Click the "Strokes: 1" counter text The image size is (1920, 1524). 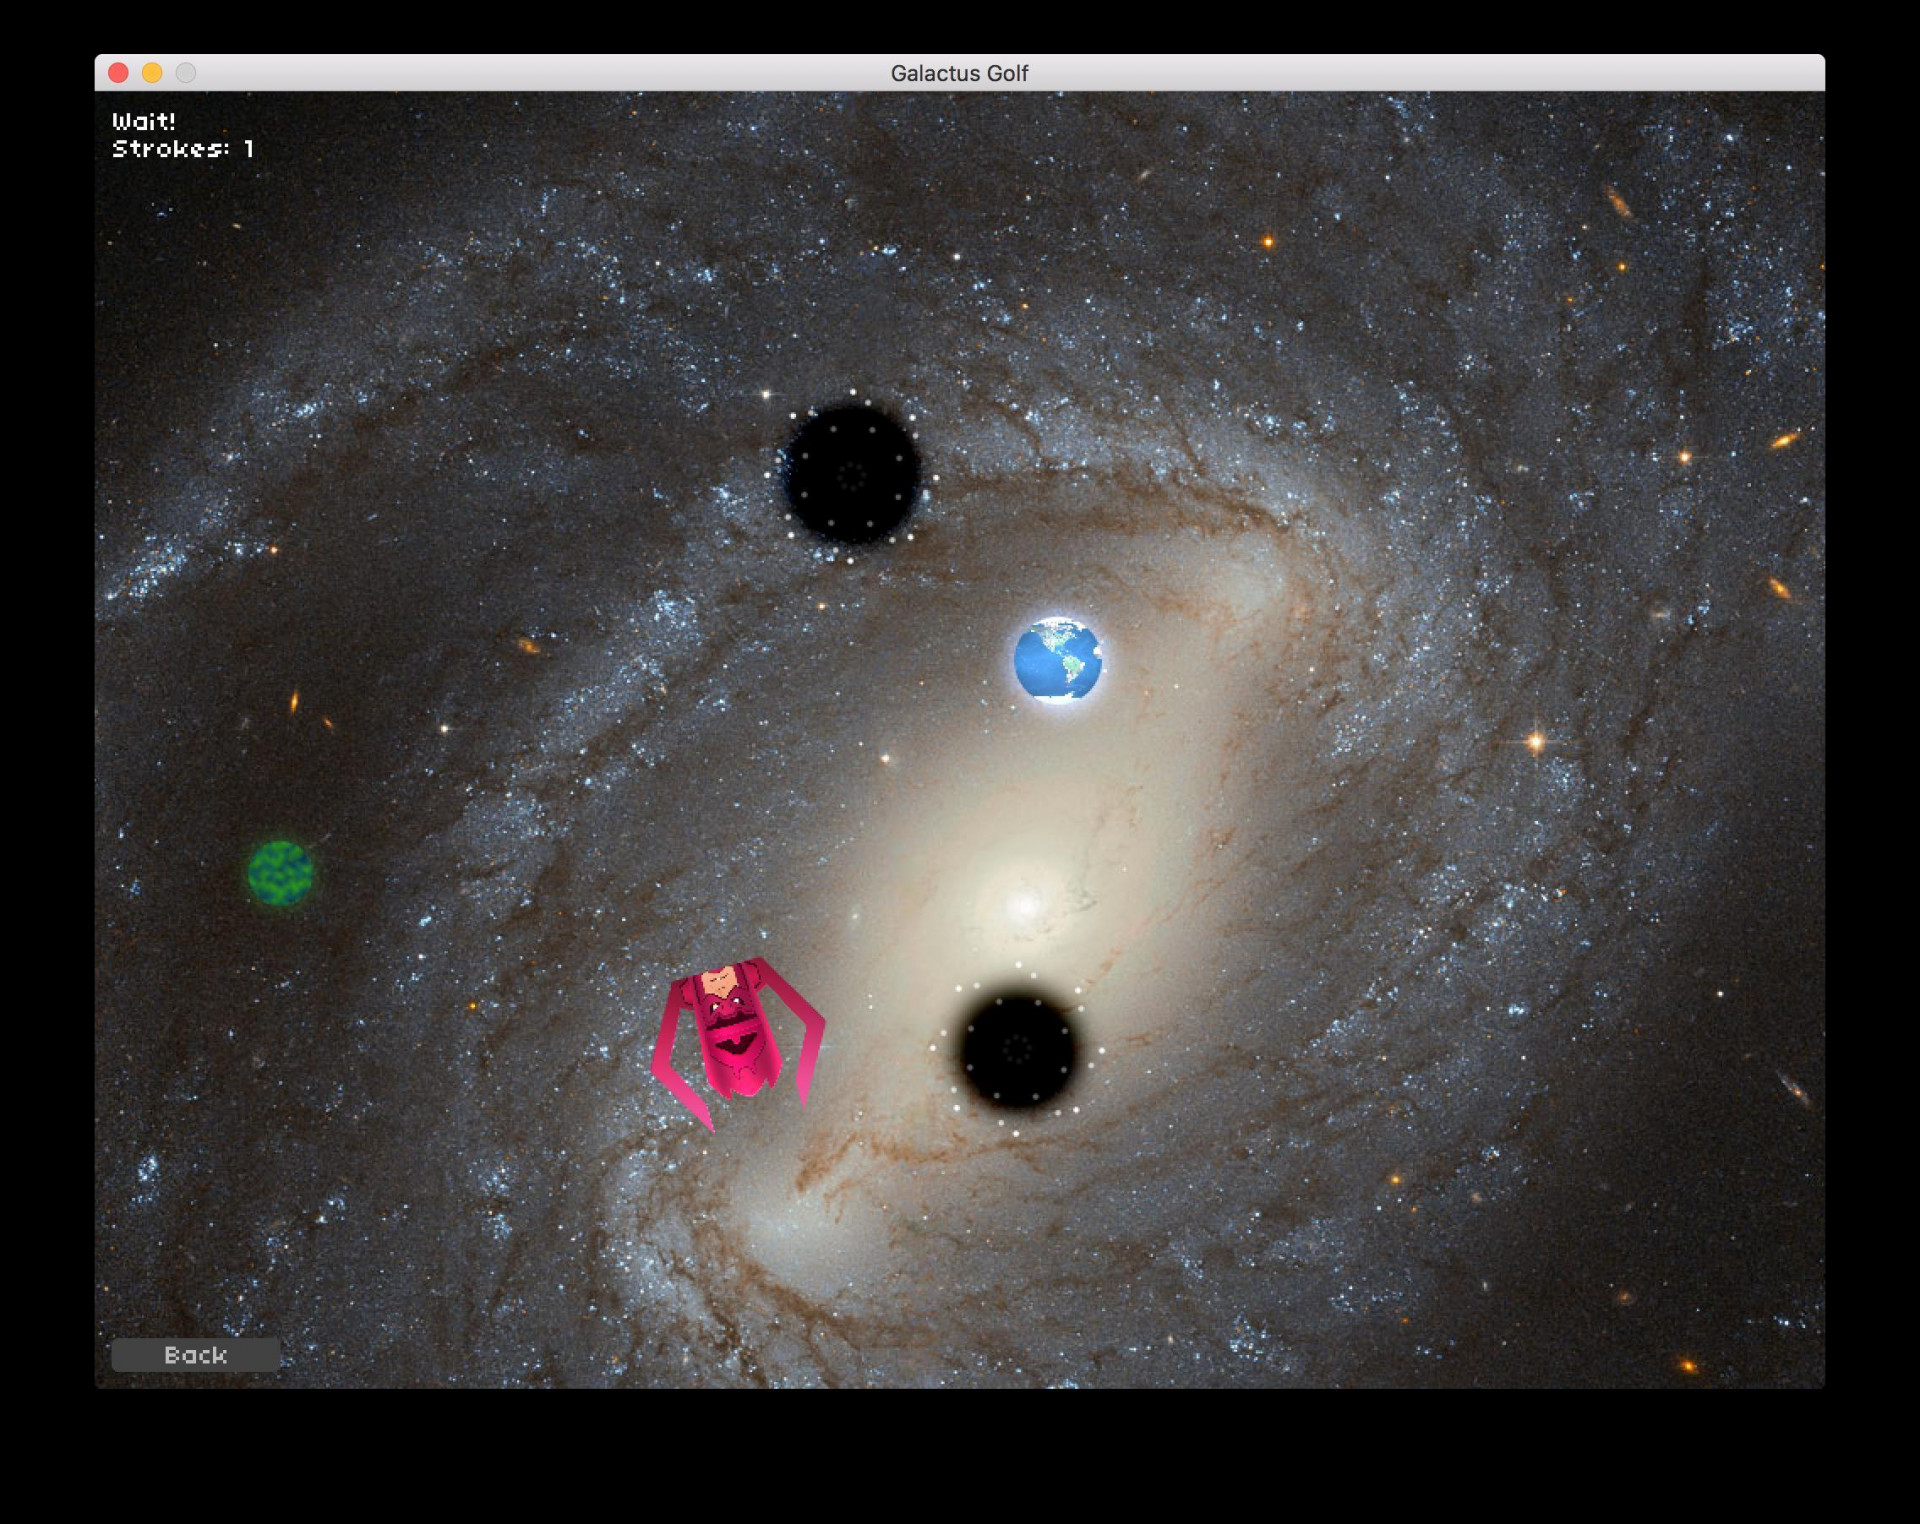pyautogui.click(x=183, y=149)
